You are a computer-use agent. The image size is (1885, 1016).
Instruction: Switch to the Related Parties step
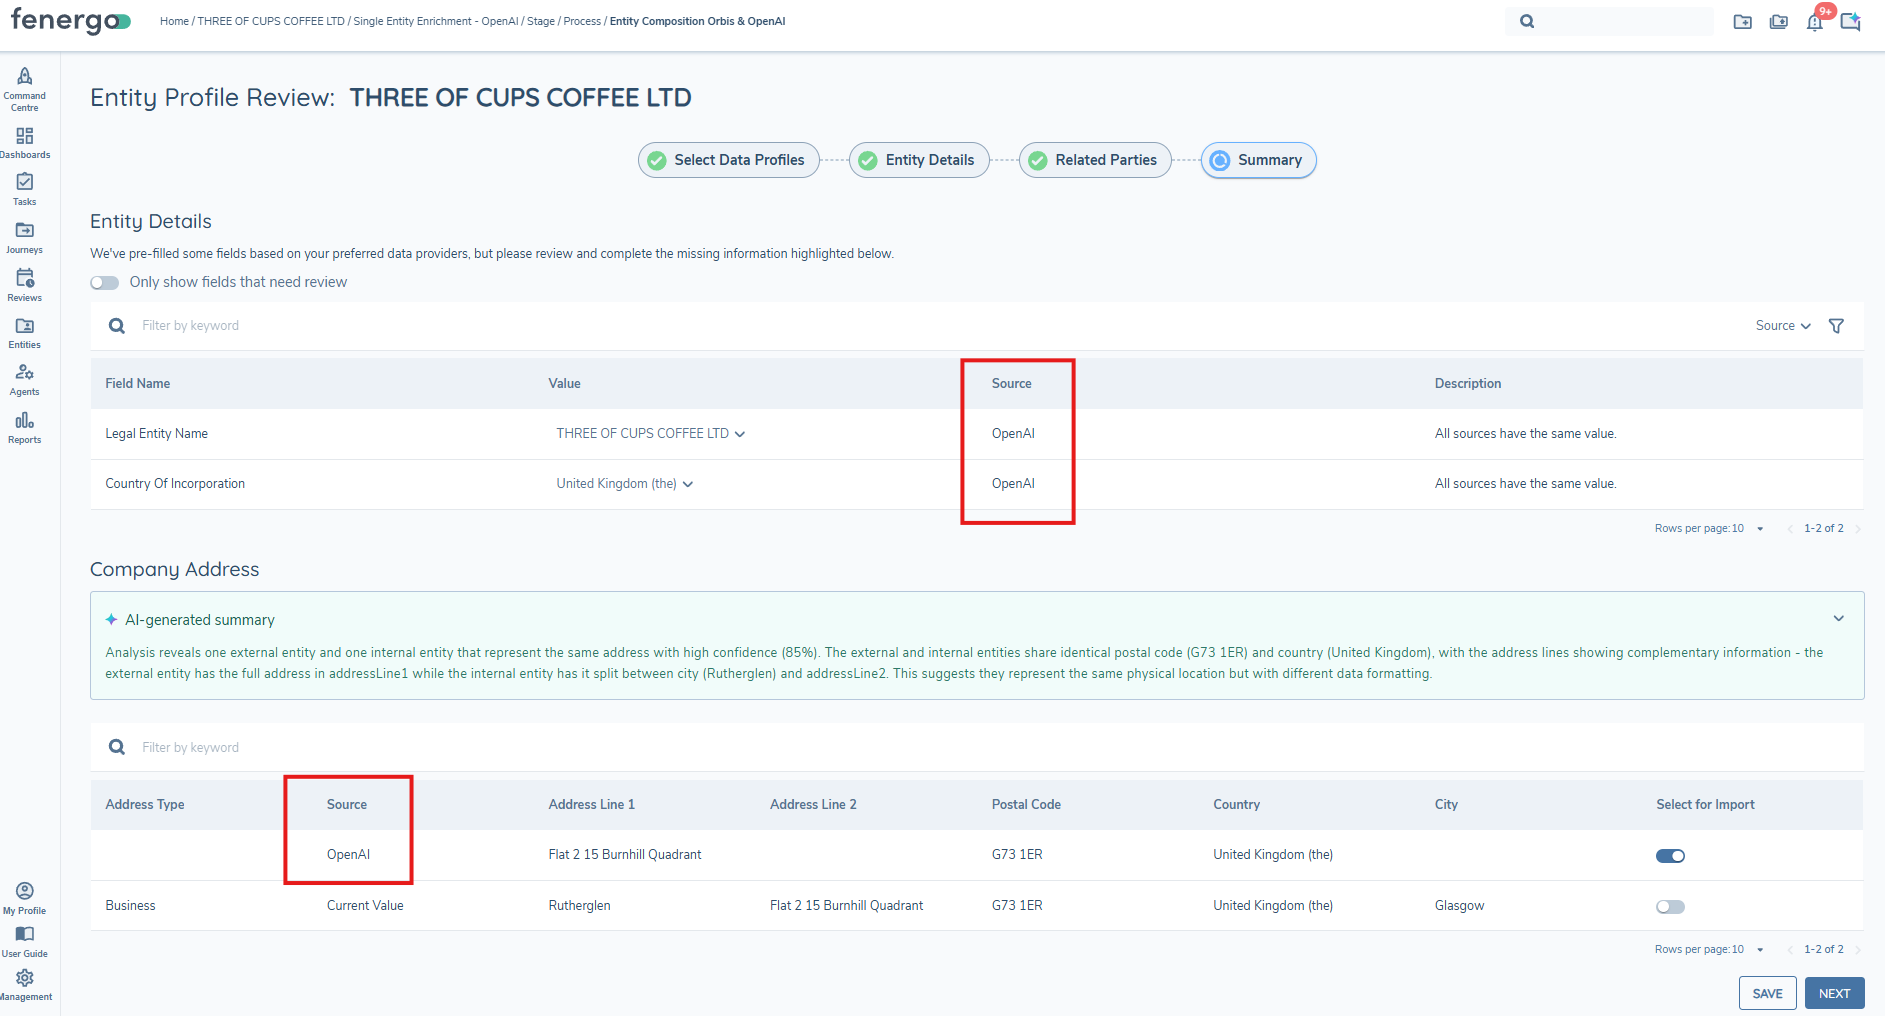tap(1094, 159)
